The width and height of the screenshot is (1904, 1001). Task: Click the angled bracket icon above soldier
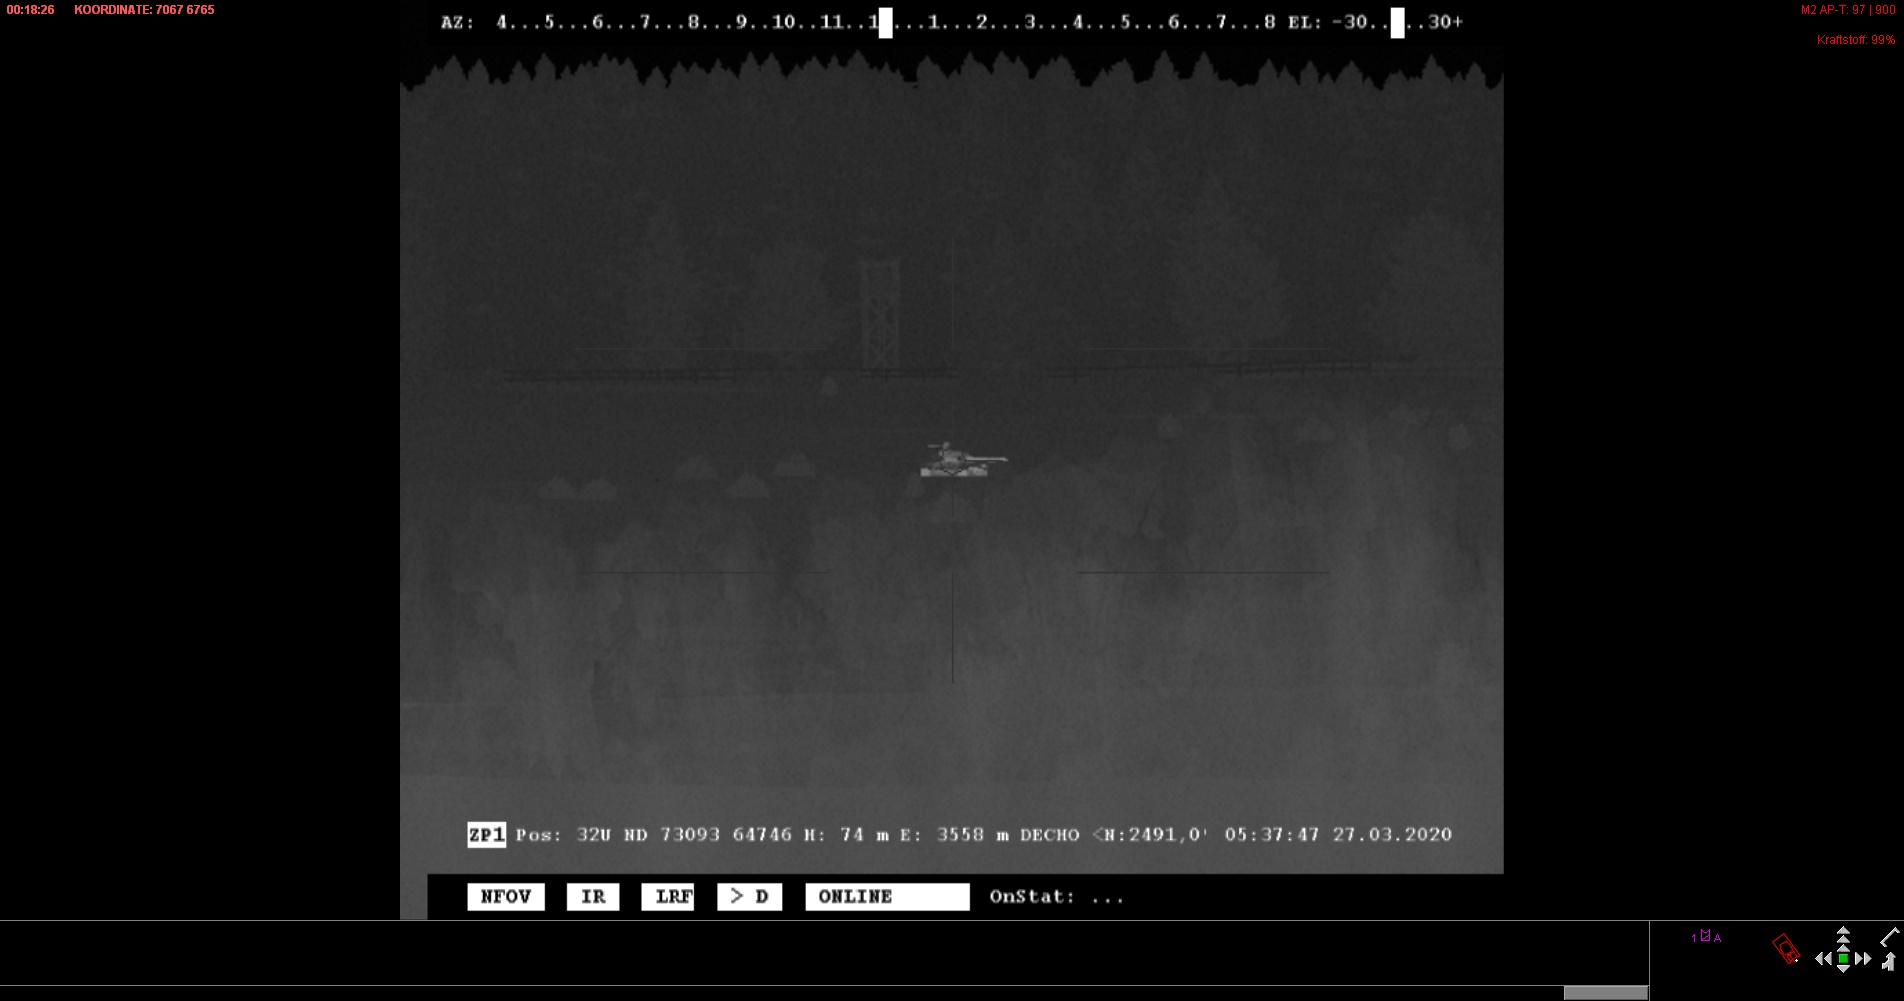point(1889,937)
